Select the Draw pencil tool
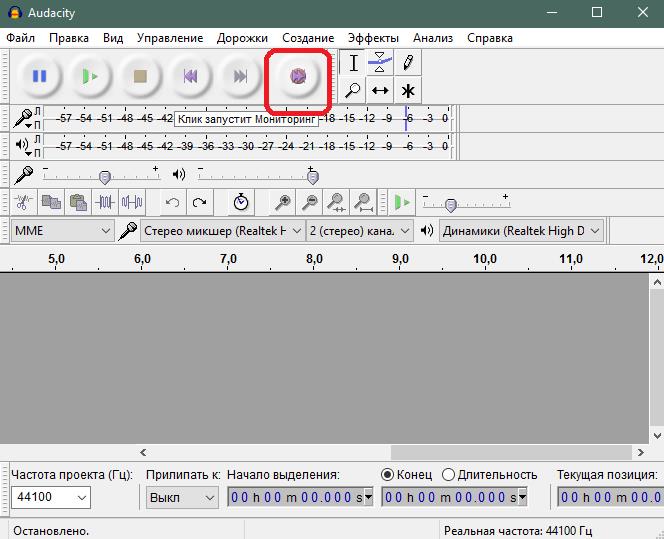The height and width of the screenshot is (539, 664). (x=408, y=63)
